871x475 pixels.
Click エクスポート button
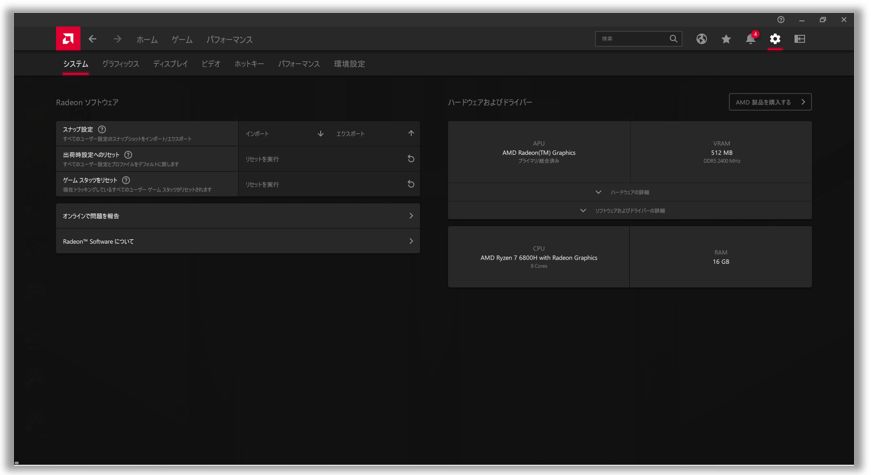click(374, 133)
